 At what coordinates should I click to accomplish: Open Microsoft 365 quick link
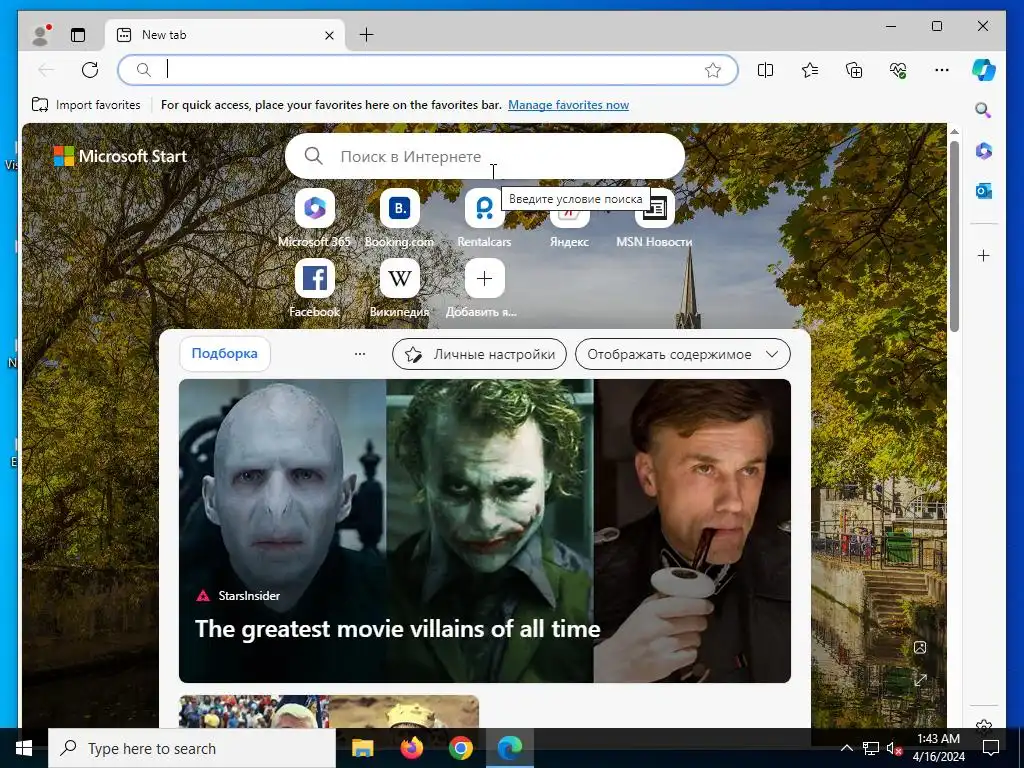(315, 219)
